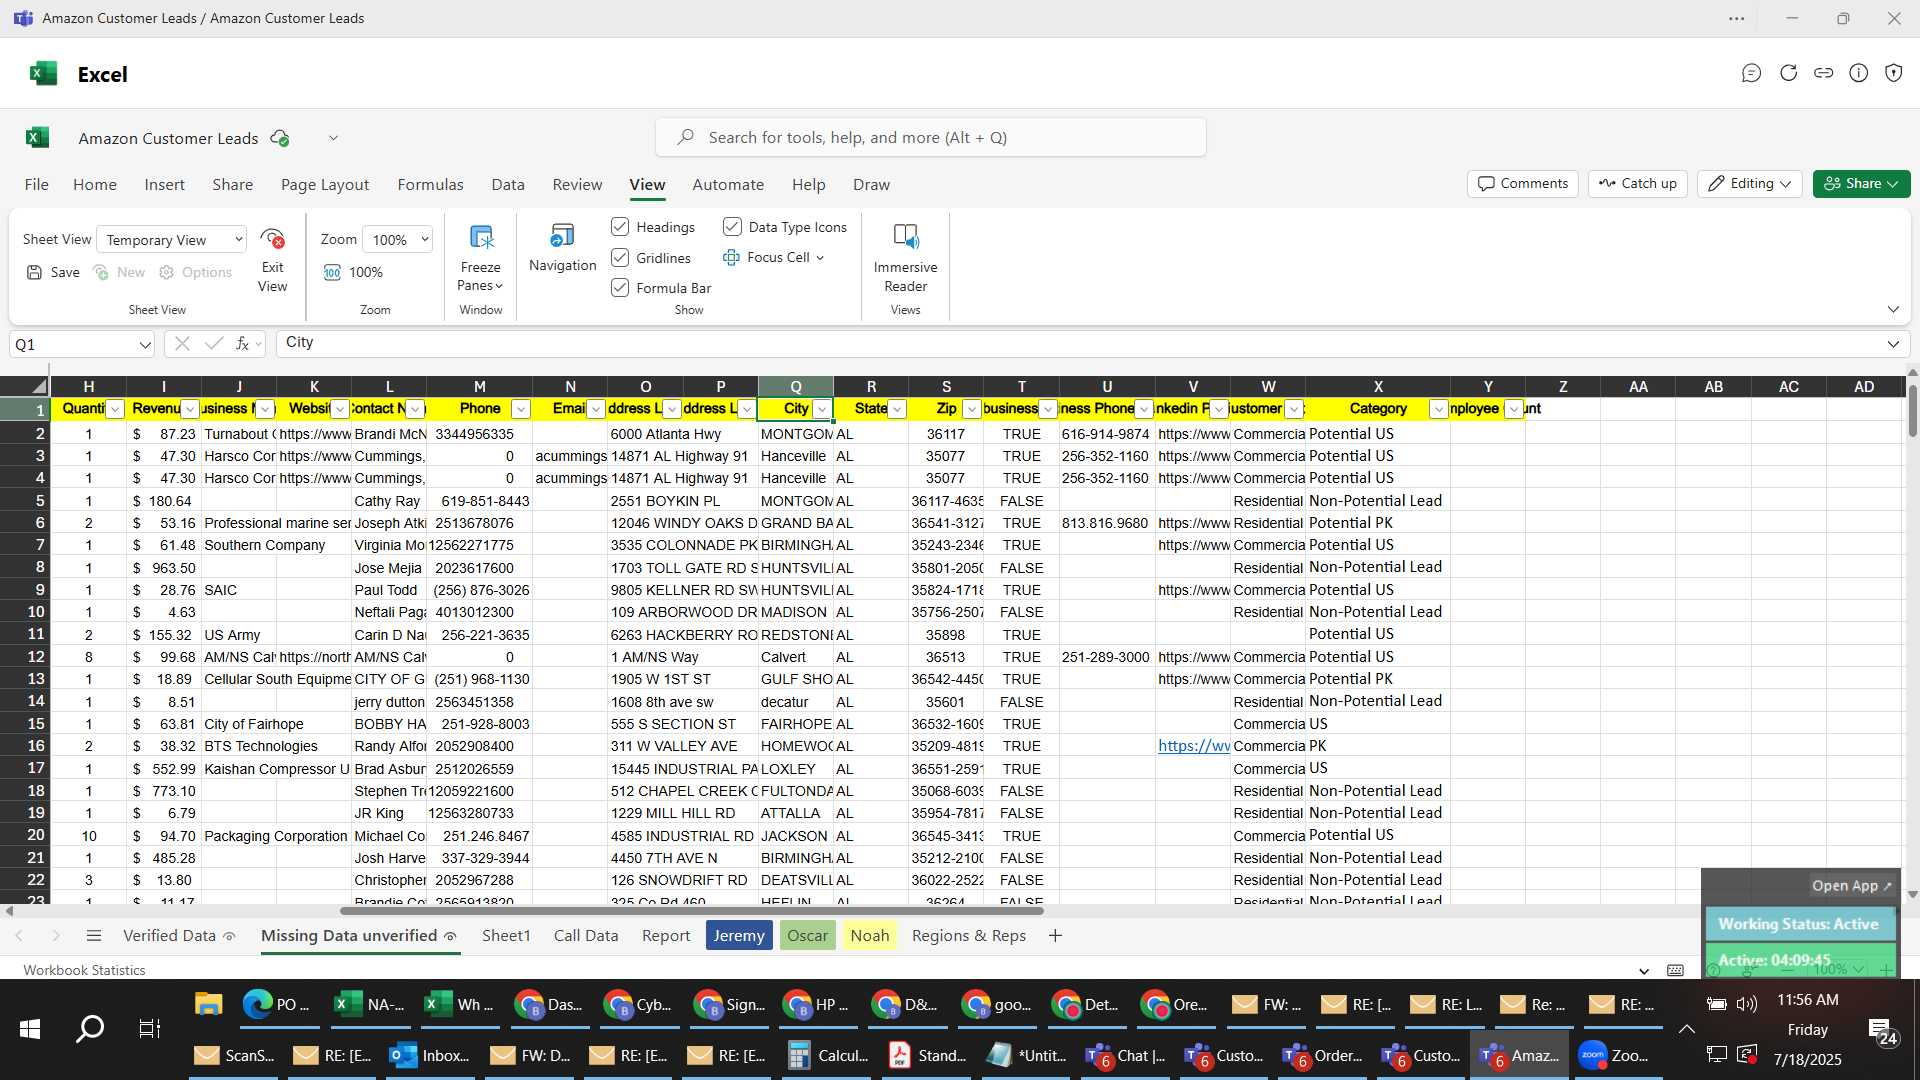
Task: Select row header 12
Action: [x=25, y=657]
